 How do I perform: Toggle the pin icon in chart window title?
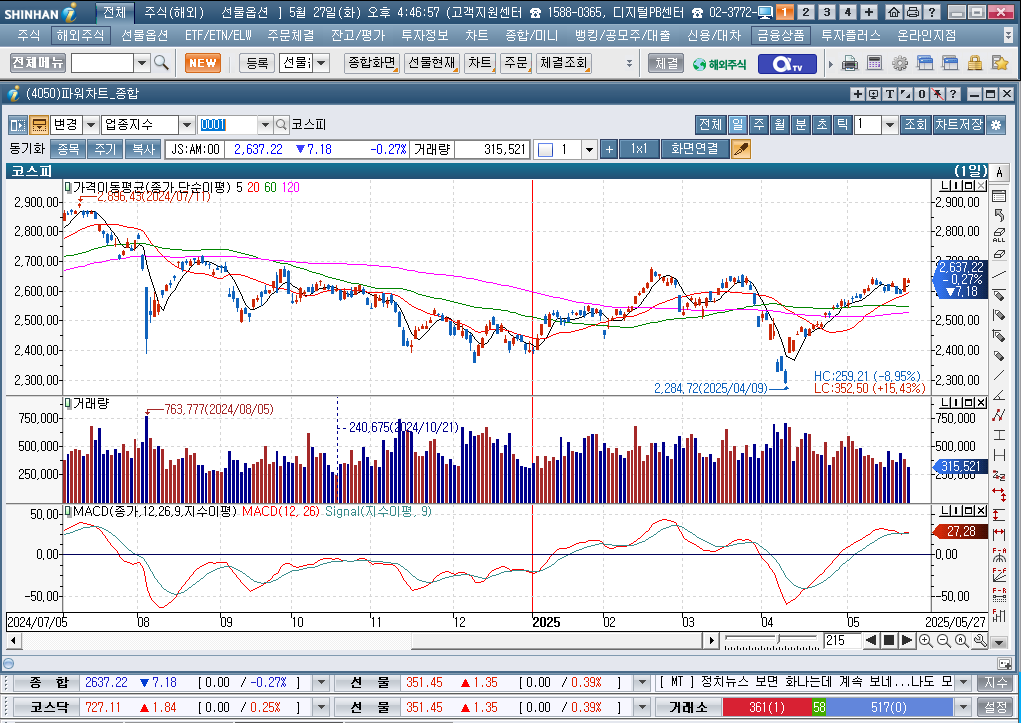[x=937, y=94]
